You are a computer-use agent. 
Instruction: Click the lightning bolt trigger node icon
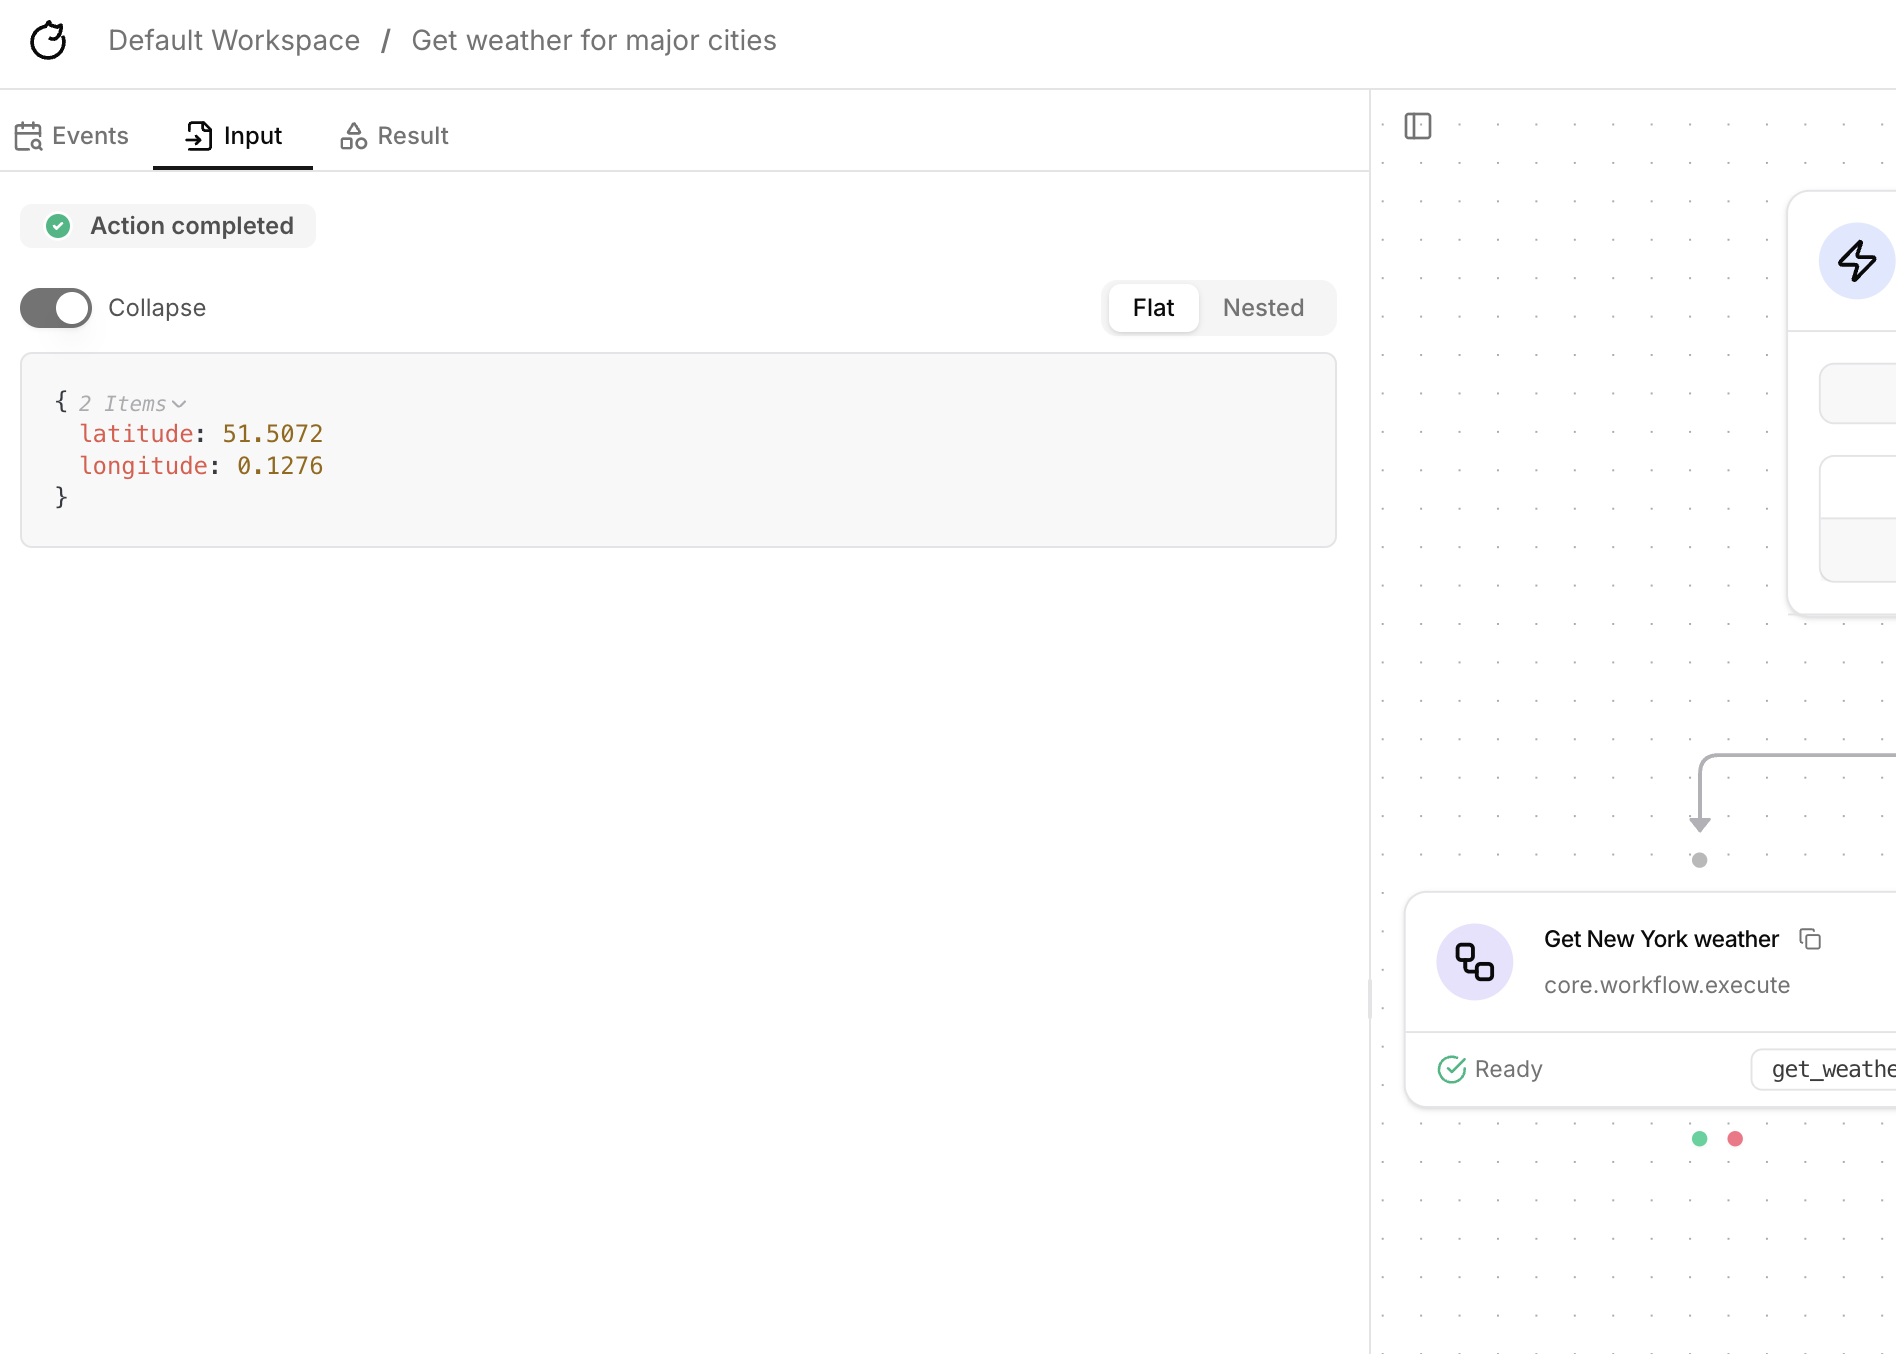tap(1857, 261)
